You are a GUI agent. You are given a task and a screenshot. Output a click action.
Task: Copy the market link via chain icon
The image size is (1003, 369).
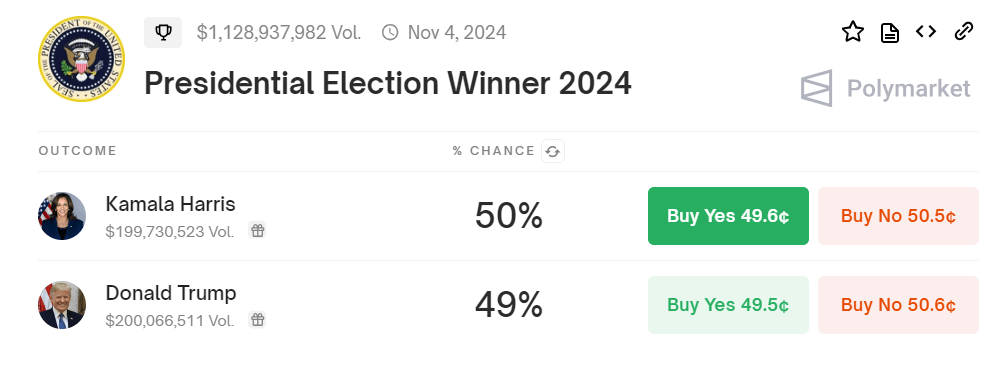coord(963,31)
